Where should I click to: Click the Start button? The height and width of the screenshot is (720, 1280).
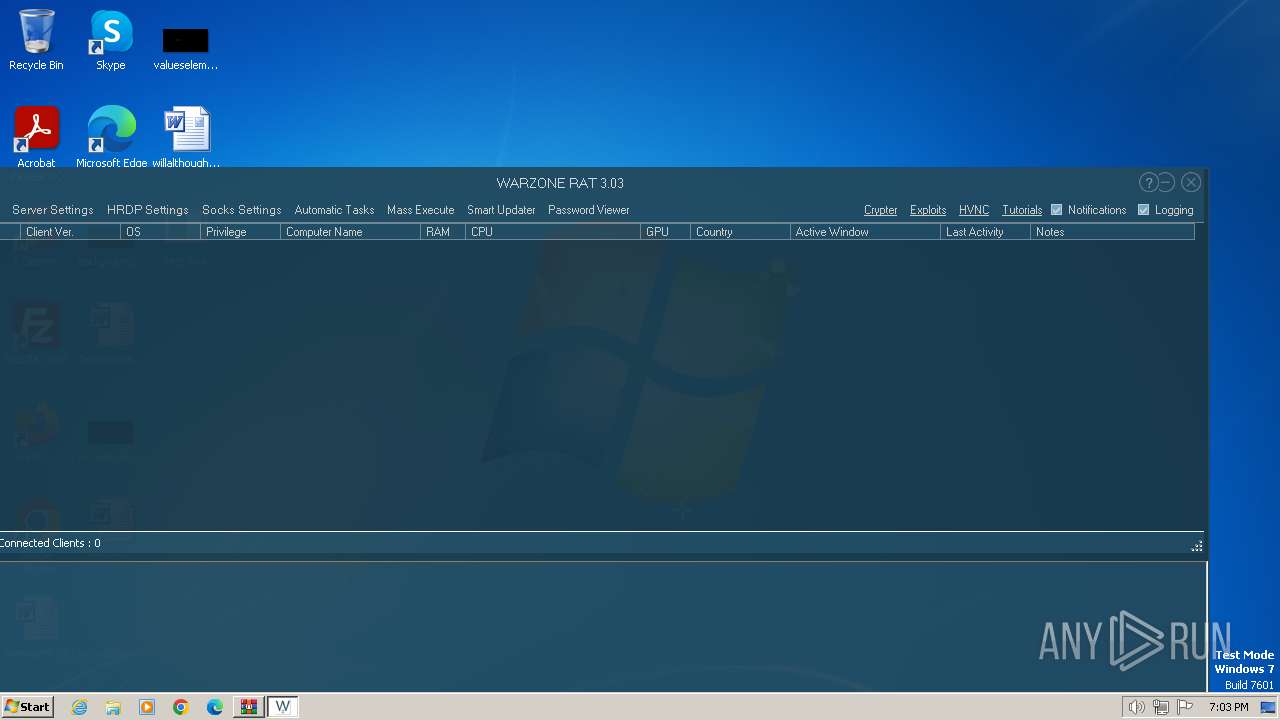(x=28, y=707)
